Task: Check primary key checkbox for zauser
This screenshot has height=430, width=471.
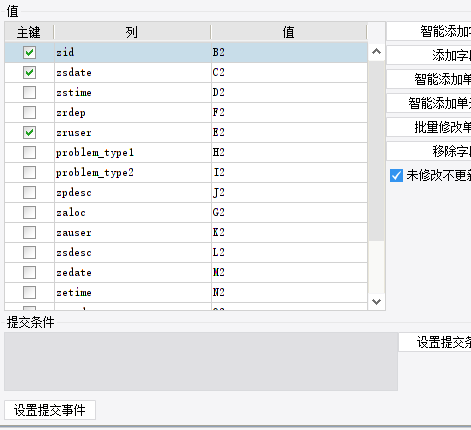Action: (x=29, y=232)
